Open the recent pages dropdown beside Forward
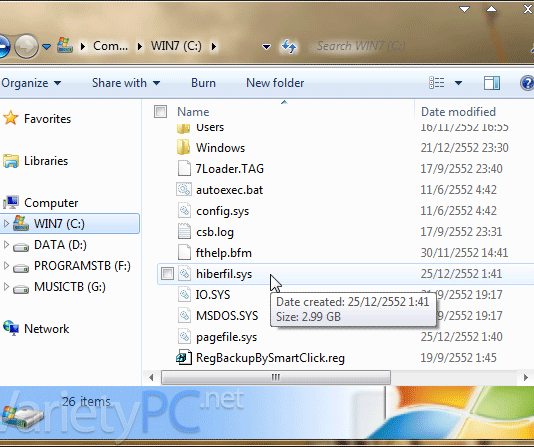Viewport: 534px width, 447px height. pyautogui.click(x=46, y=46)
